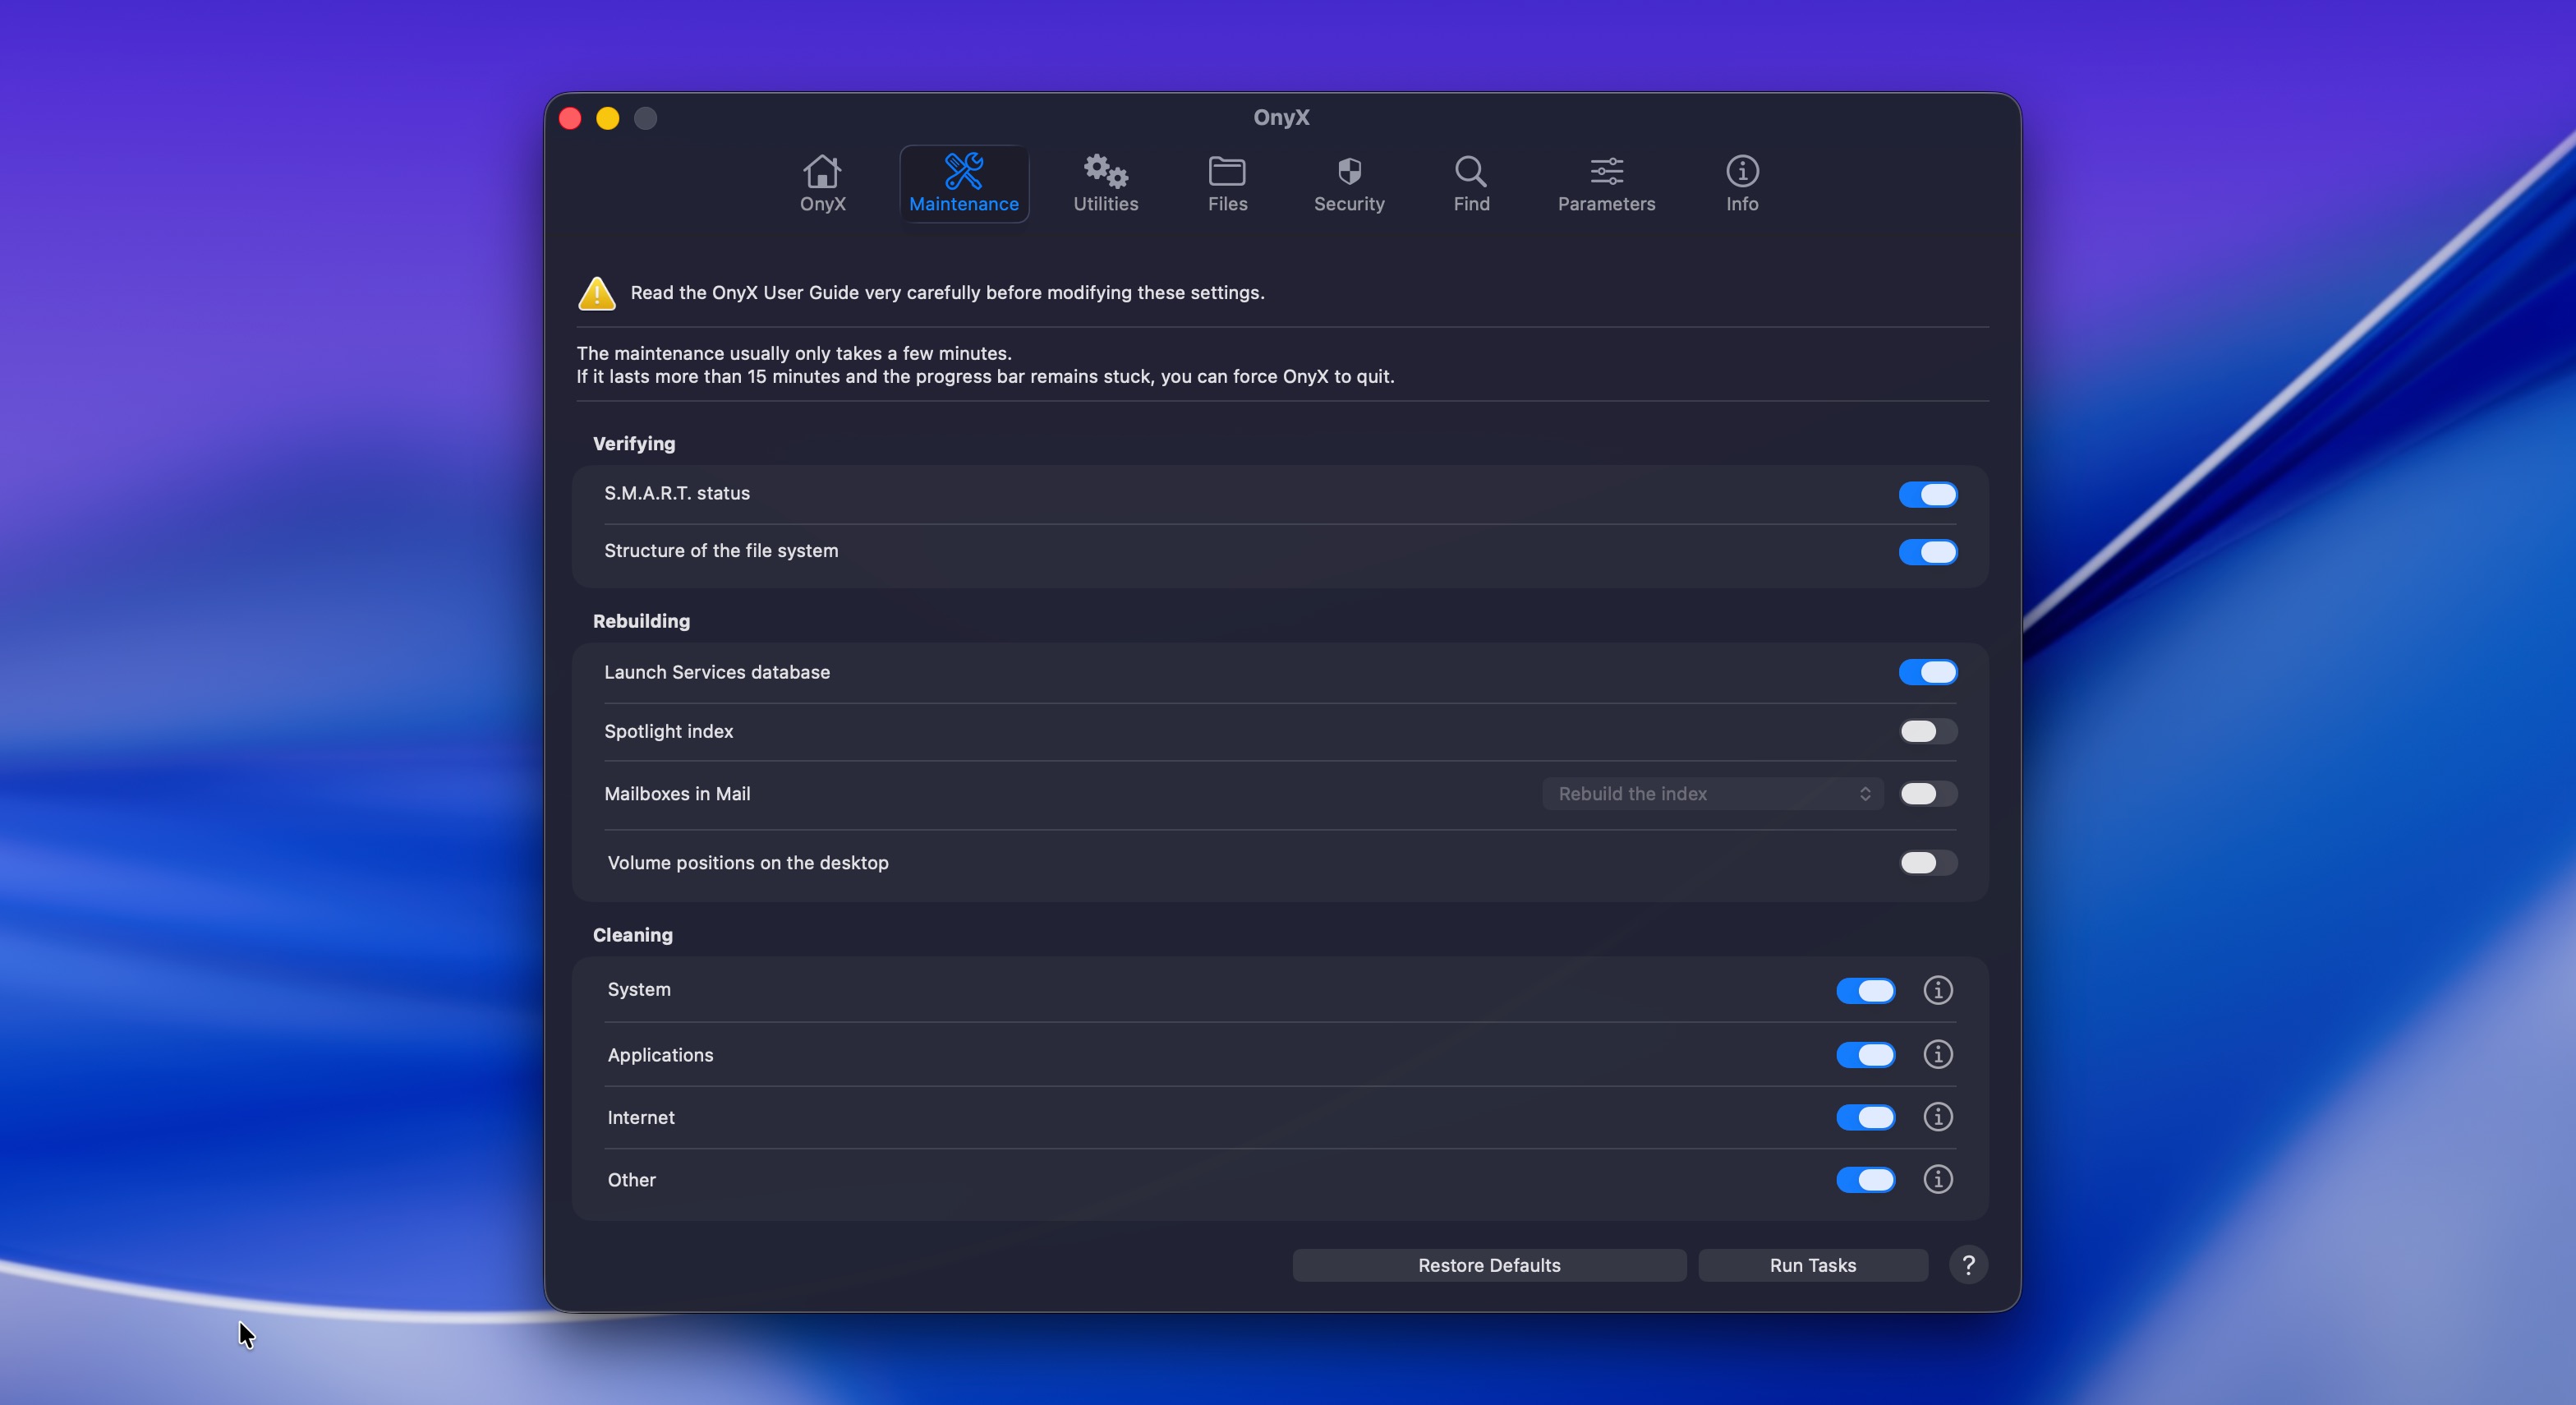Image resolution: width=2576 pixels, height=1405 pixels.
Task: Show info for Applications cleaning
Action: tap(1937, 1054)
